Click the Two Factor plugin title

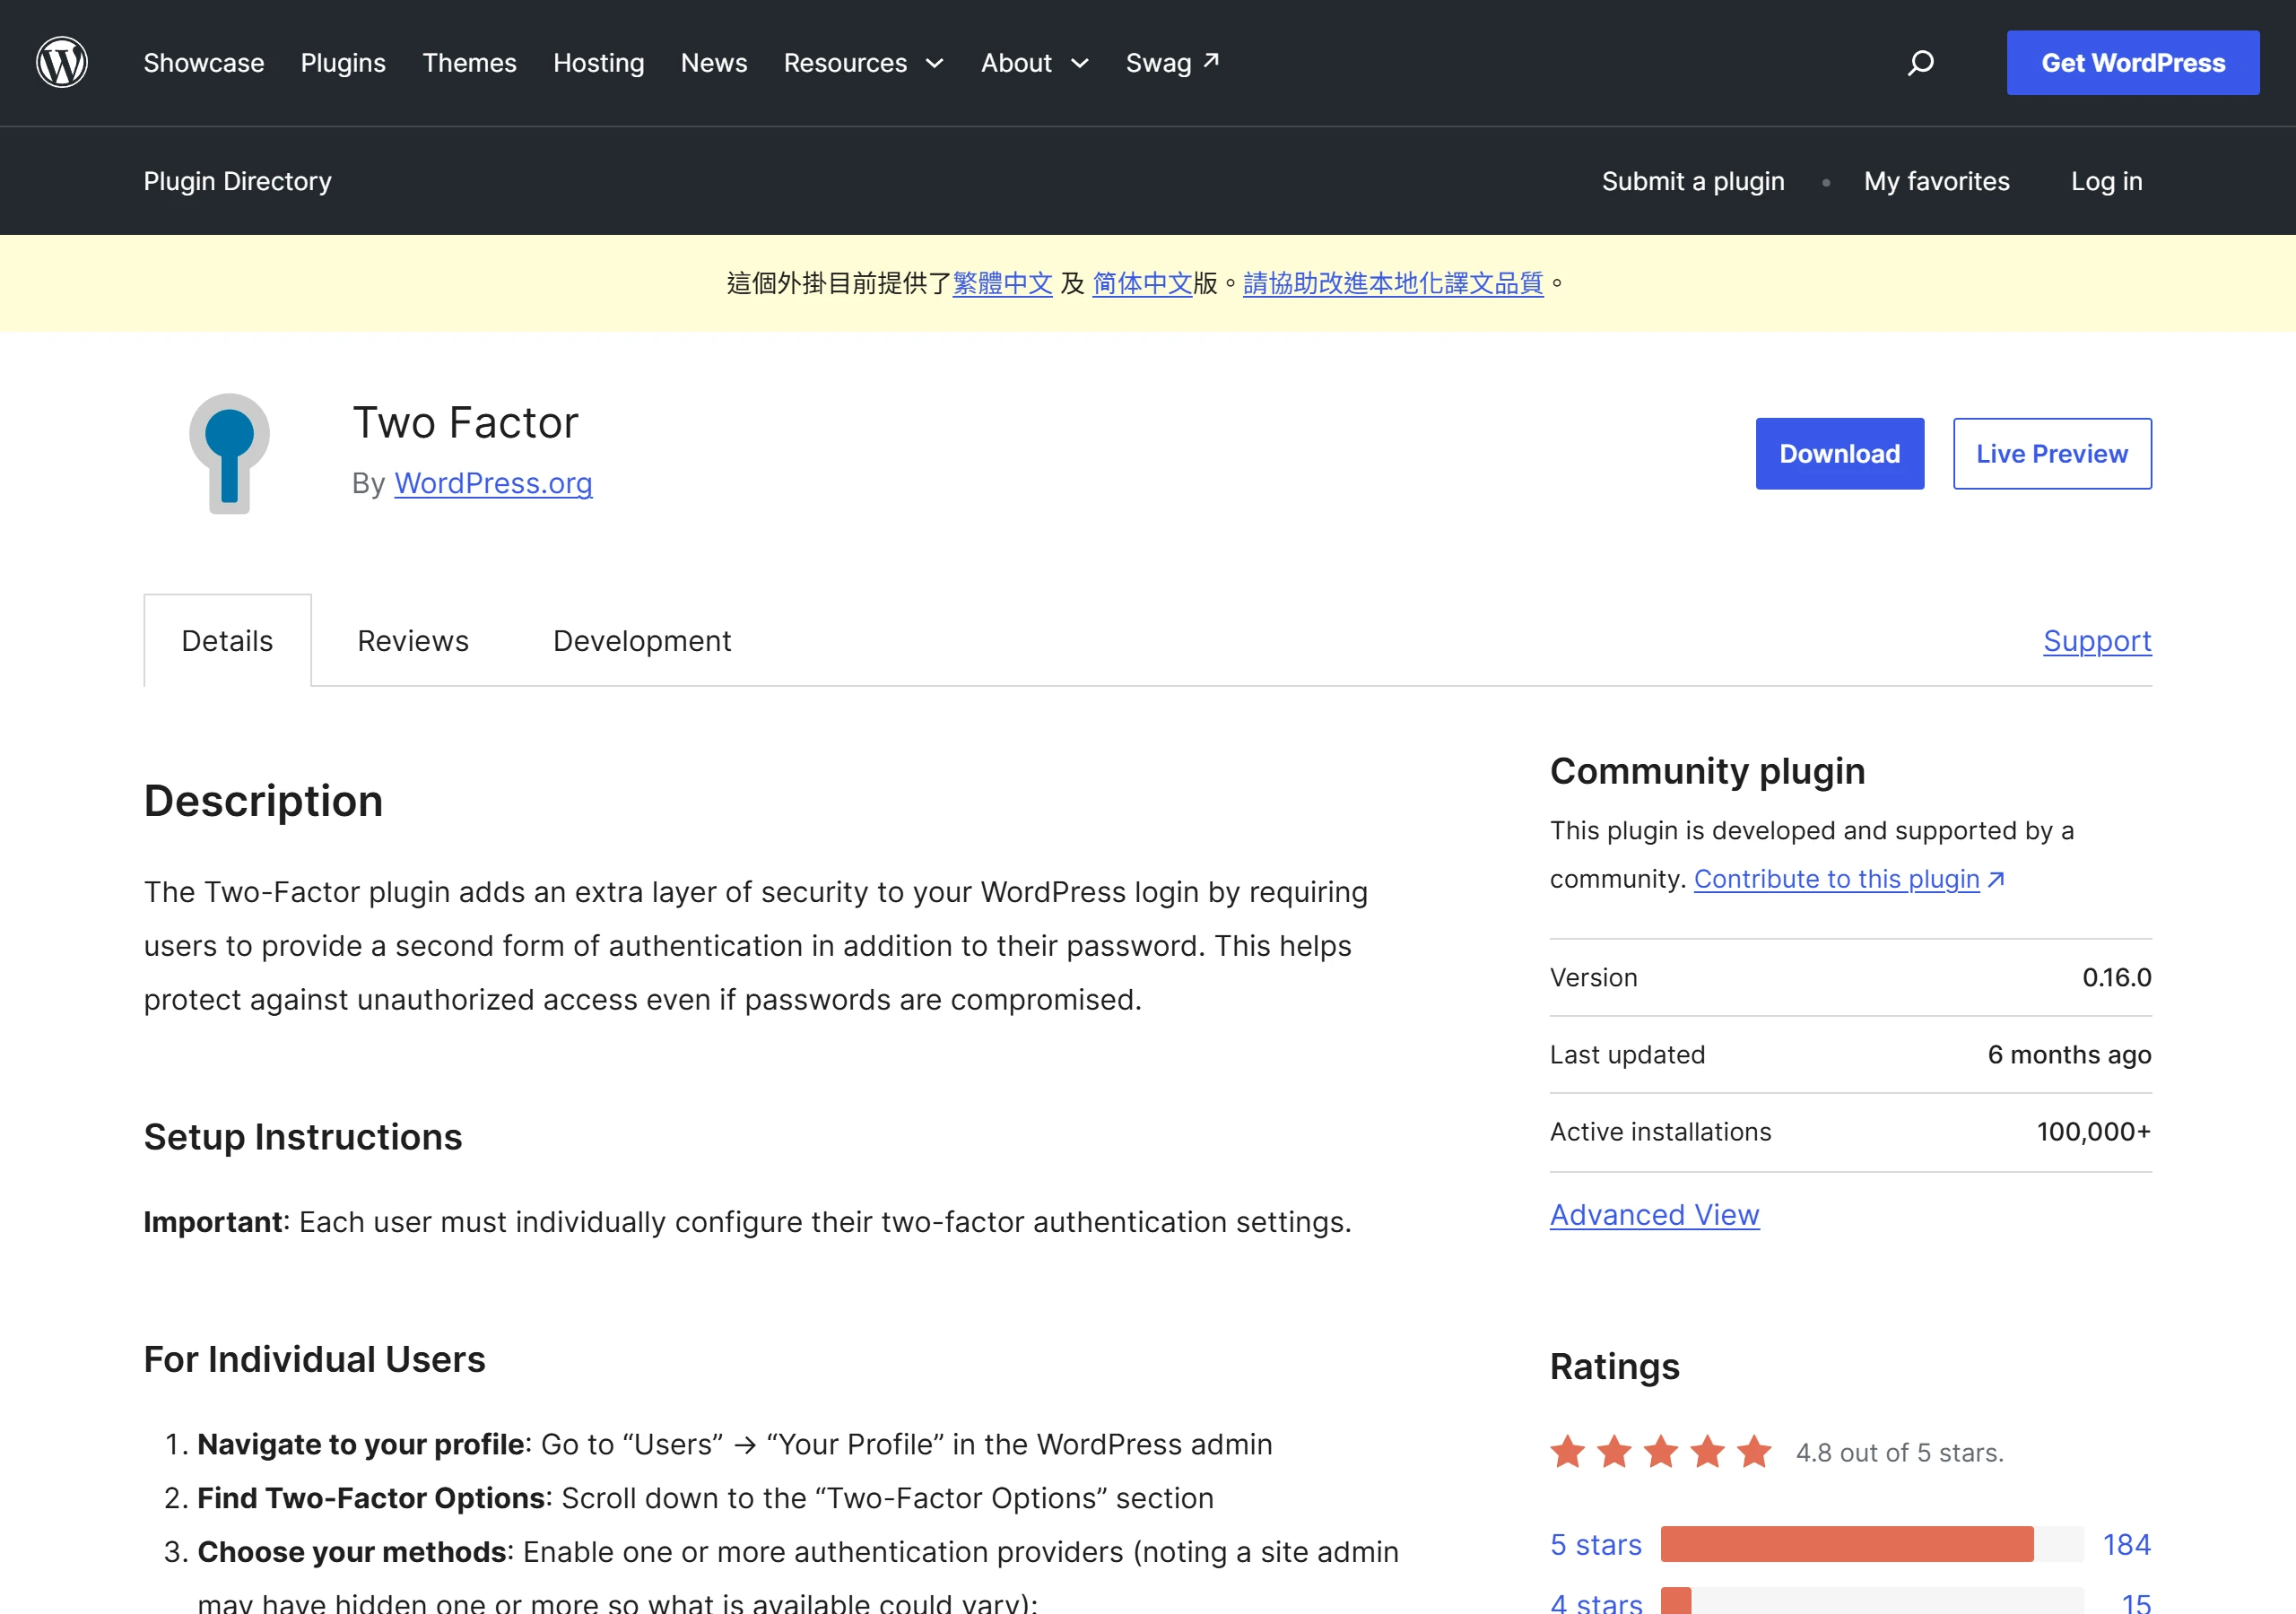(465, 422)
